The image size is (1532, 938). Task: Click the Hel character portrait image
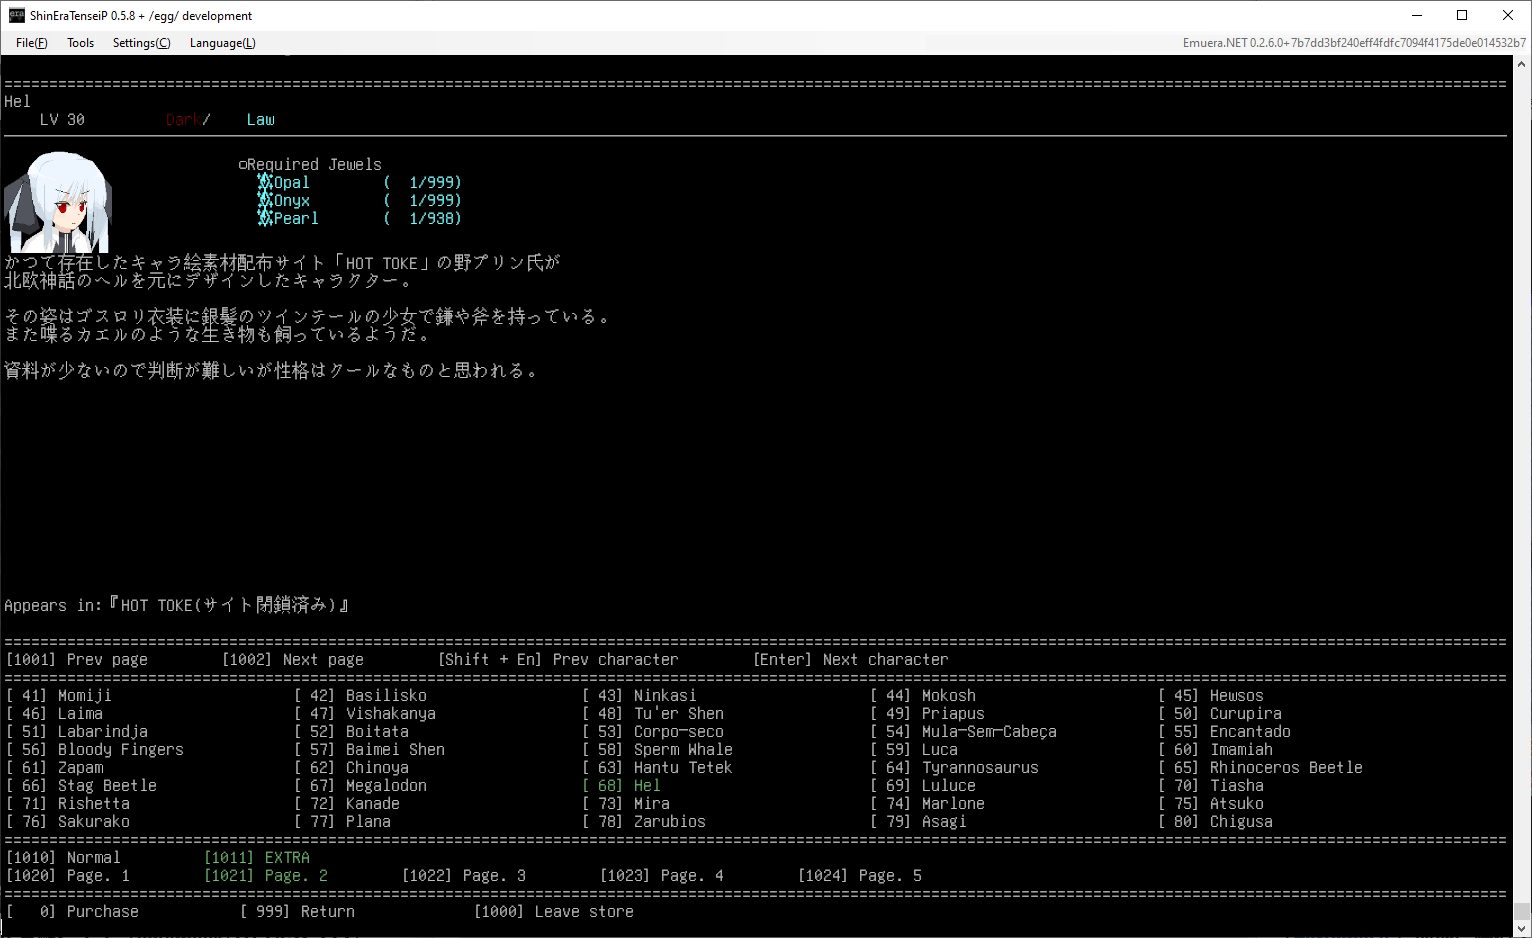[x=58, y=203]
